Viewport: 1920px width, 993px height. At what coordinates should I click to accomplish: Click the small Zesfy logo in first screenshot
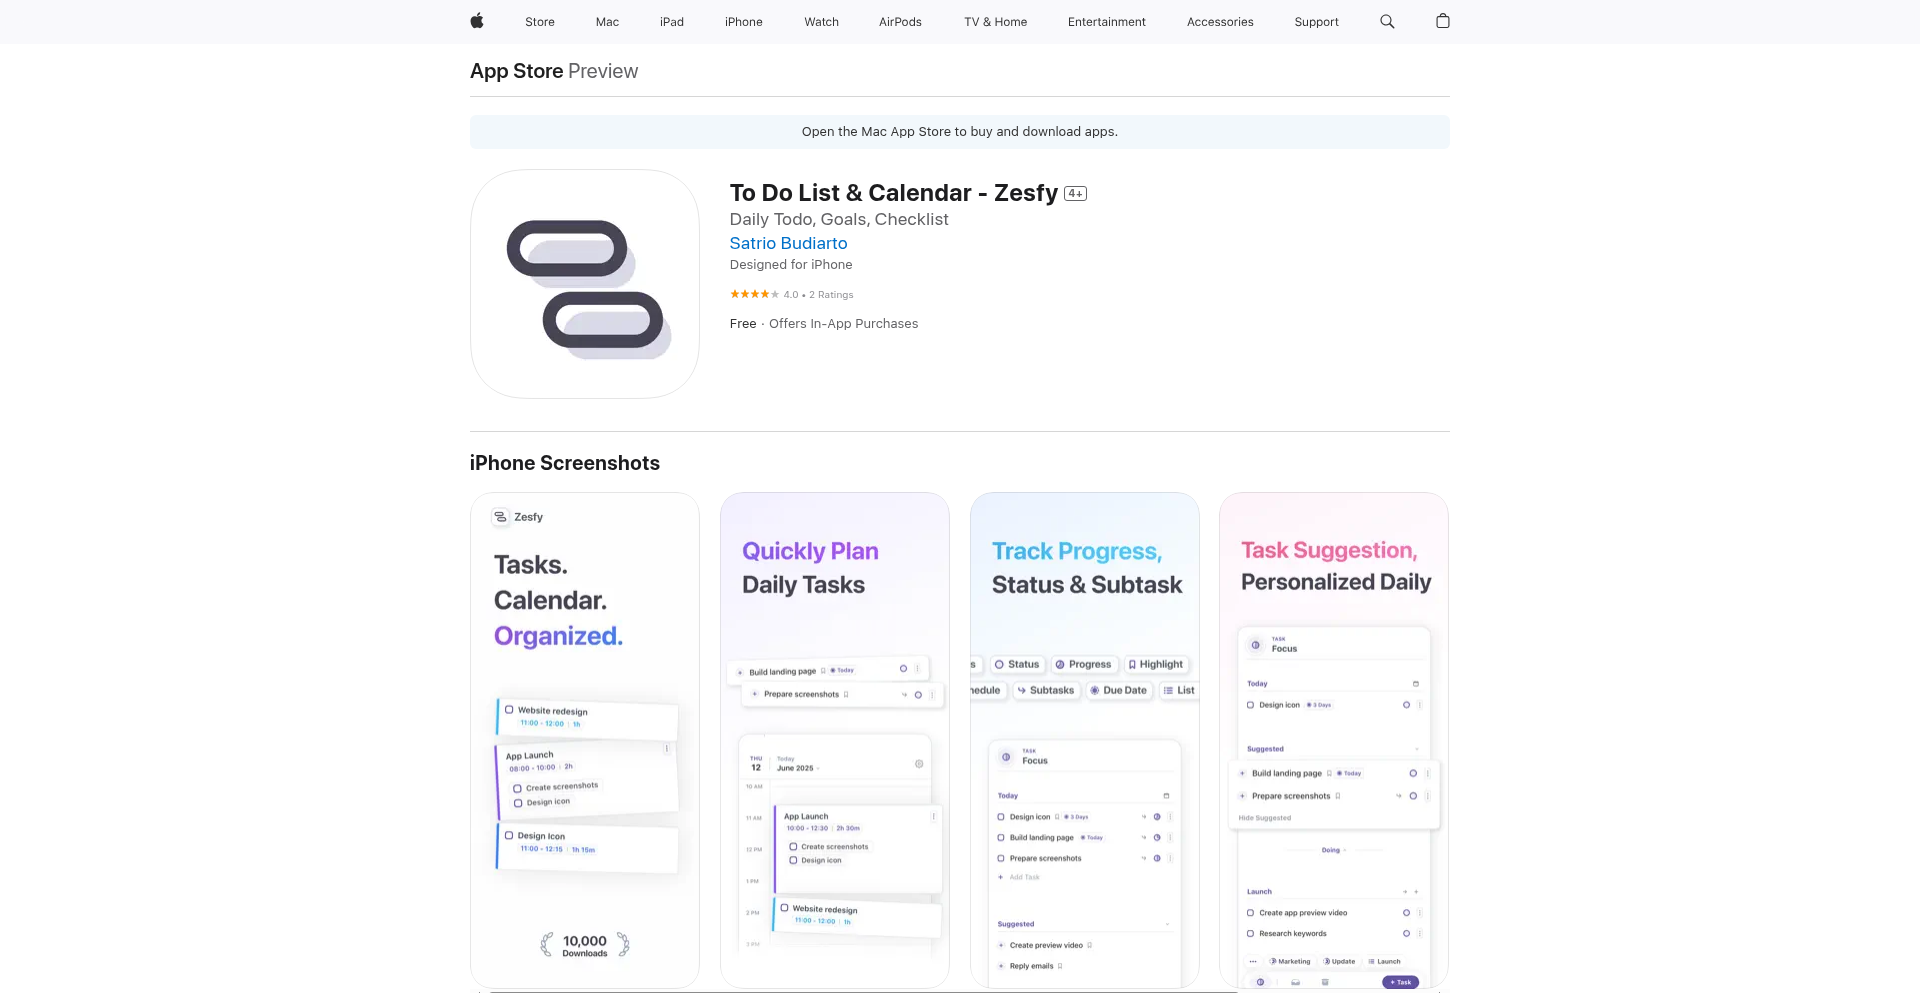coord(501,517)
